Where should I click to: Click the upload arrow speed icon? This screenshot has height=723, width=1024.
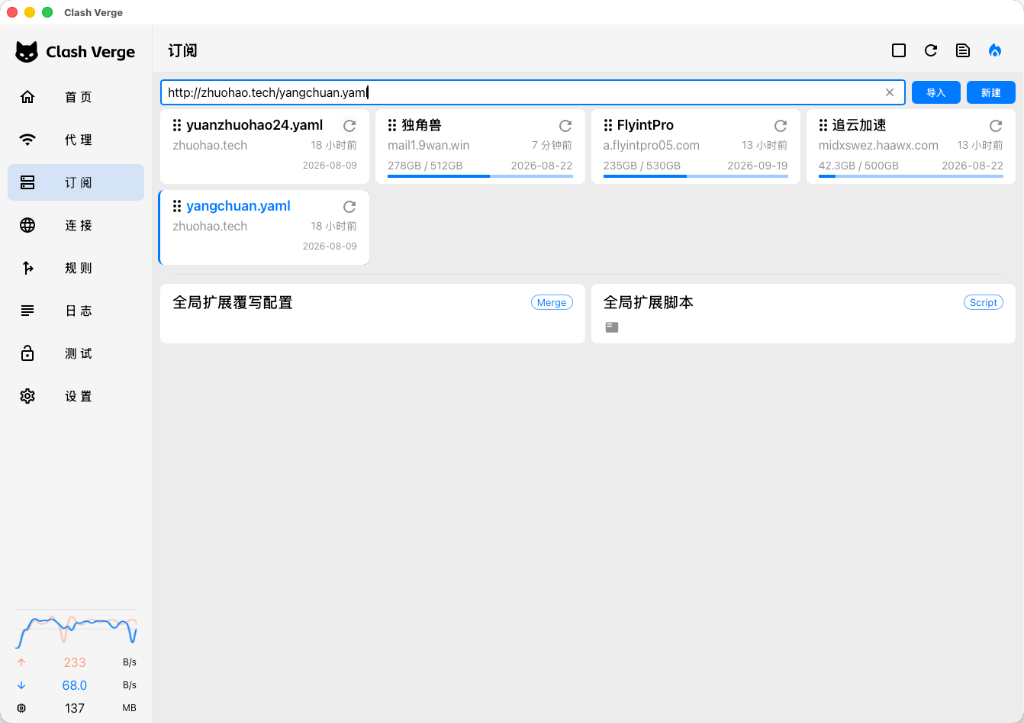click(x=22, y=662)
